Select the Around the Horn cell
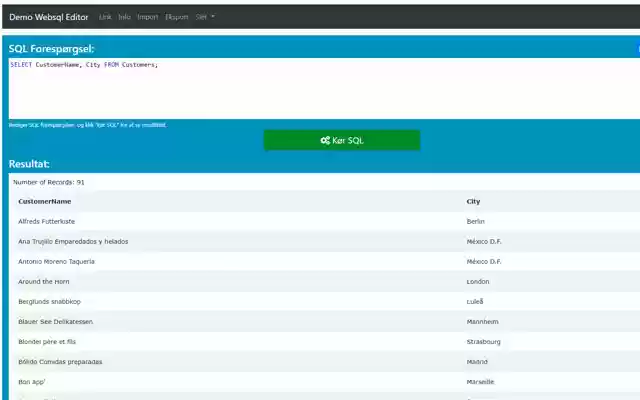 pos(44,282)
